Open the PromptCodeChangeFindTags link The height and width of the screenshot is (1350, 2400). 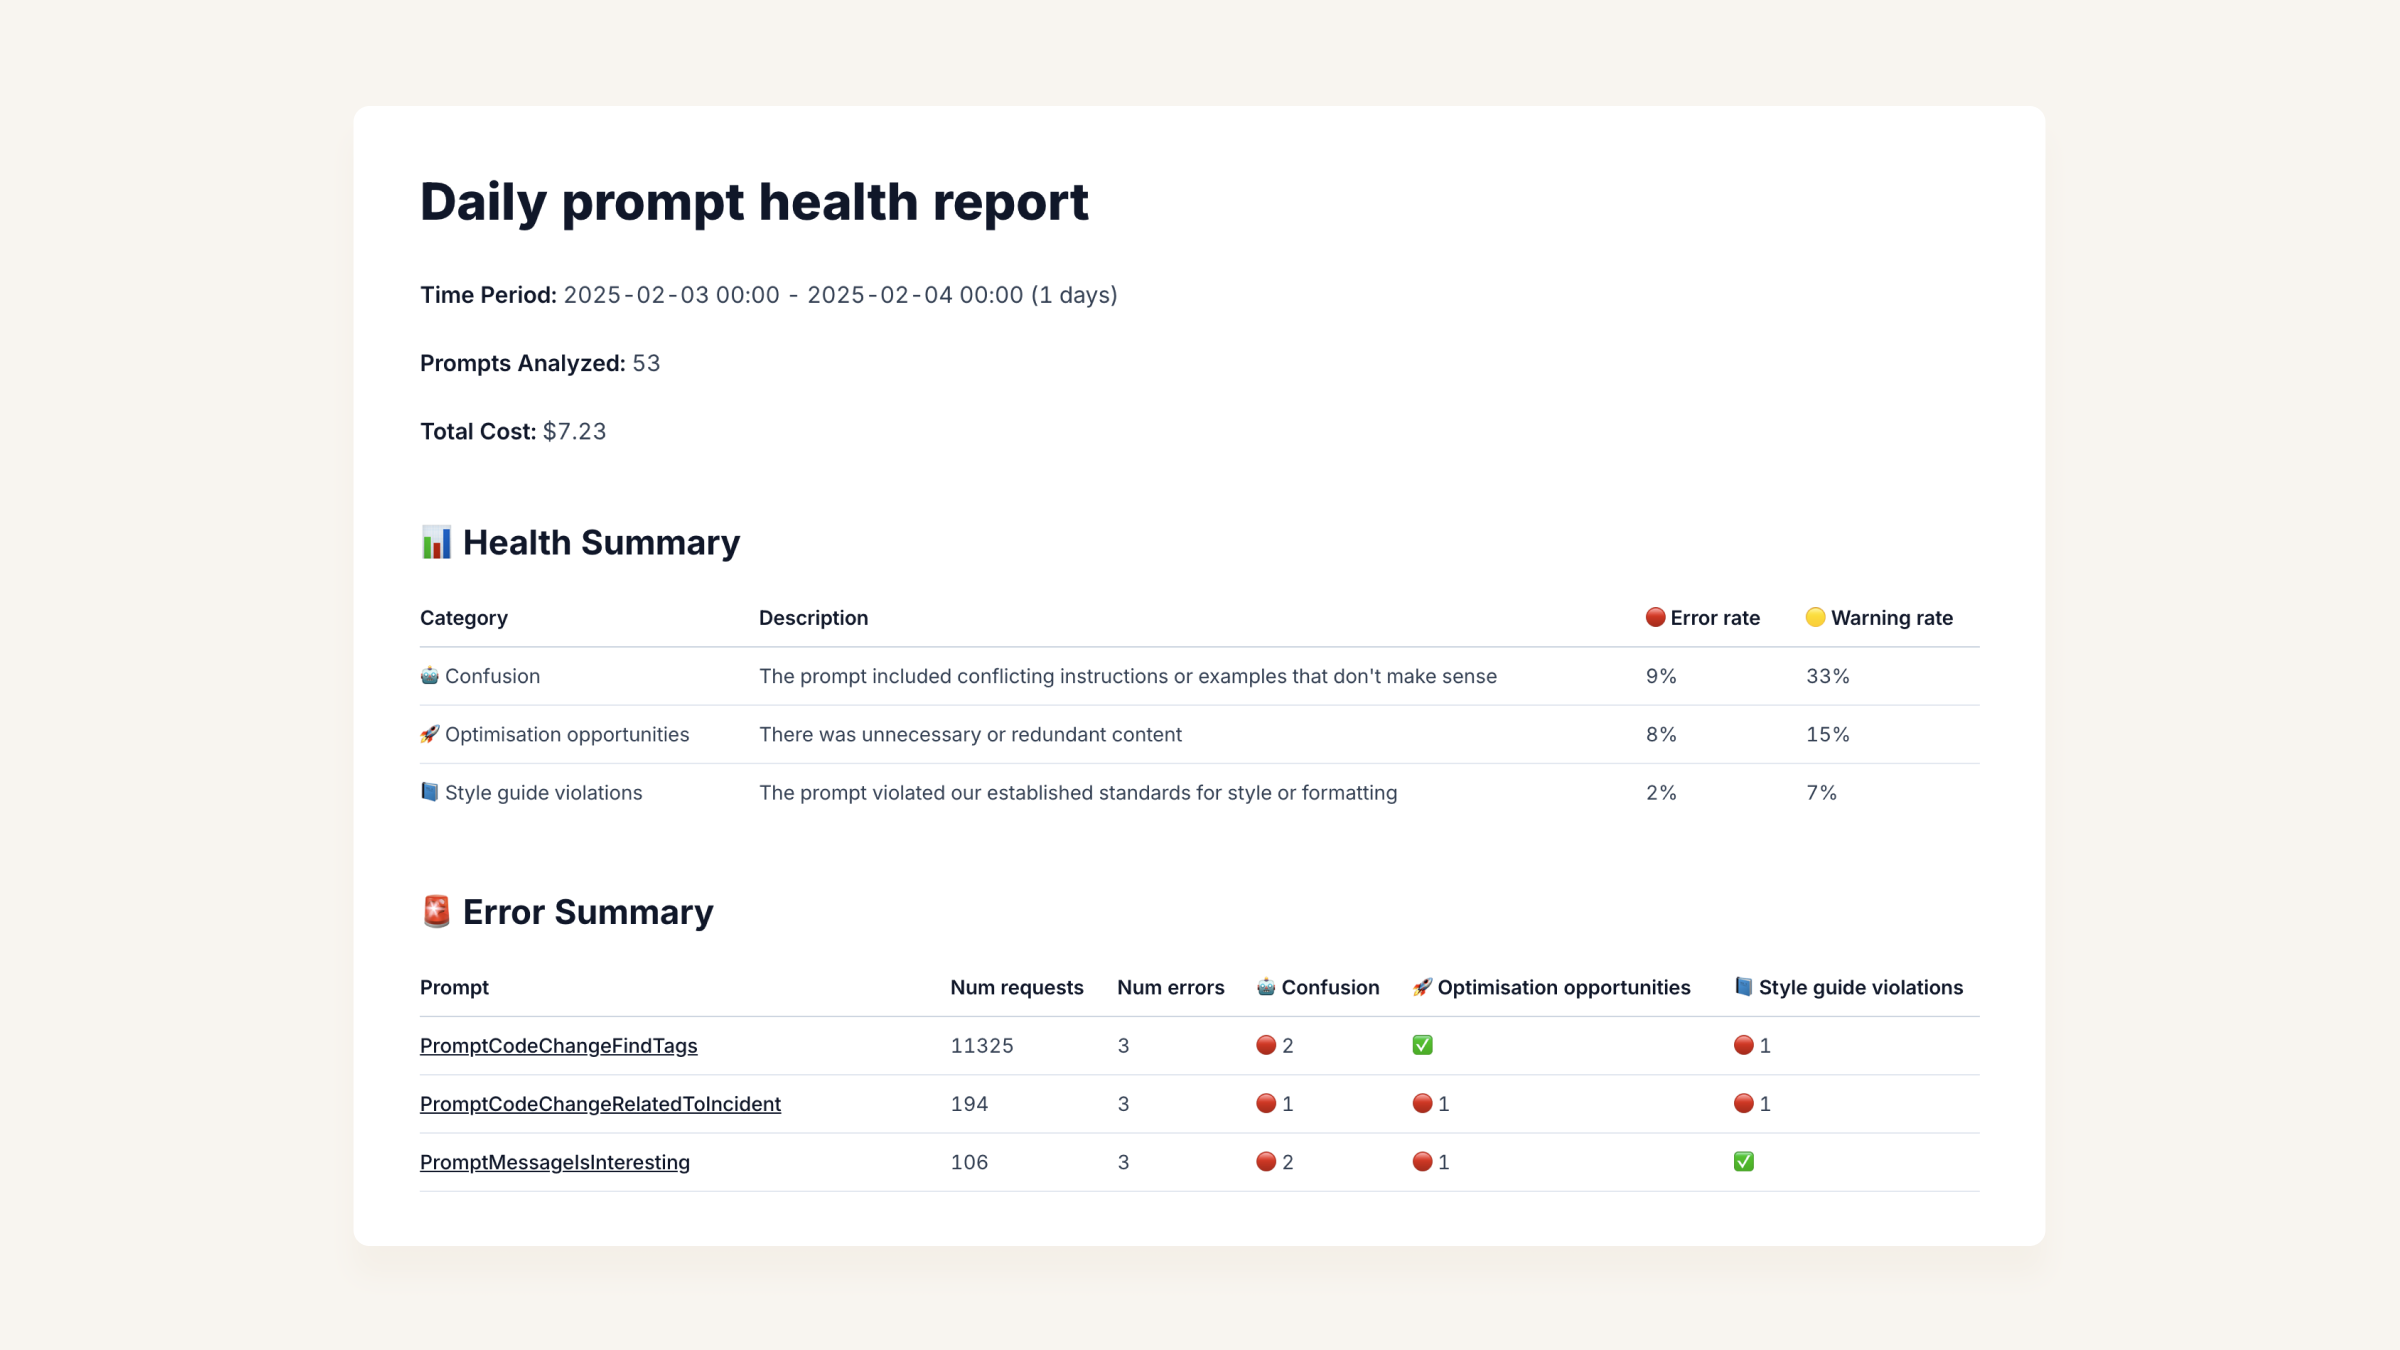click(558, 1045)
